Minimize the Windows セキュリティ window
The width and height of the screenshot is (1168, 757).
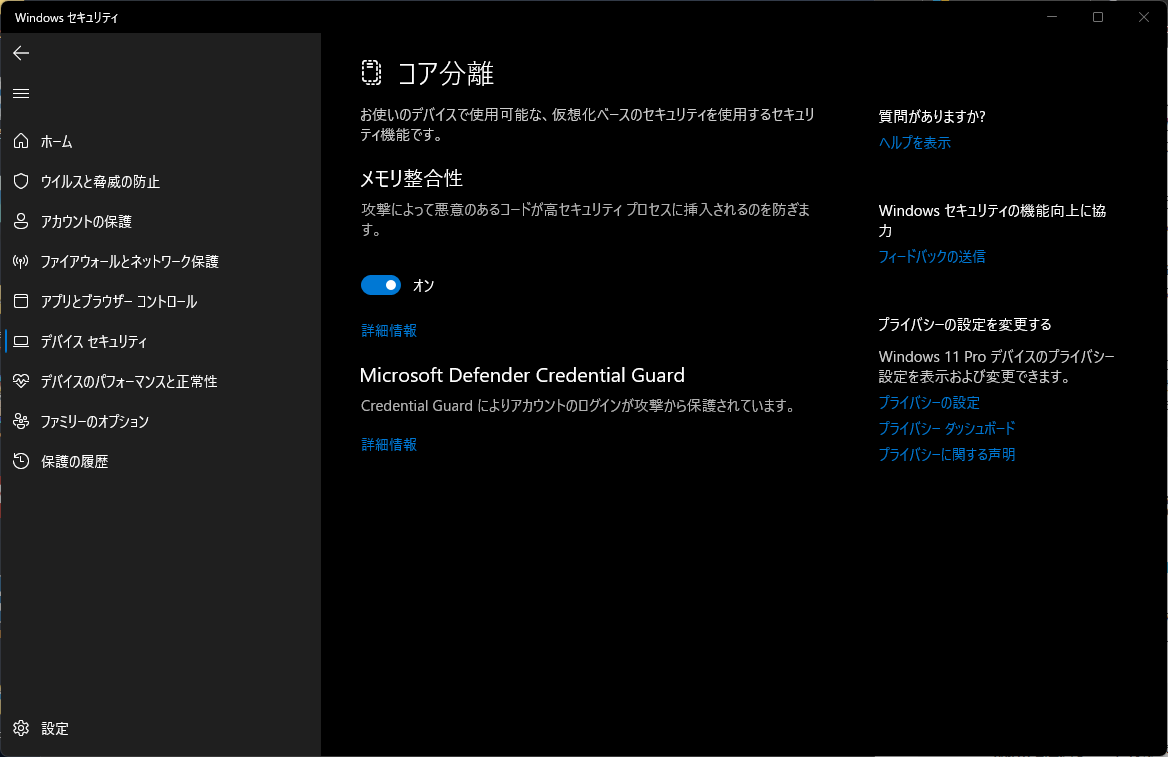[x=1052, y=16]
